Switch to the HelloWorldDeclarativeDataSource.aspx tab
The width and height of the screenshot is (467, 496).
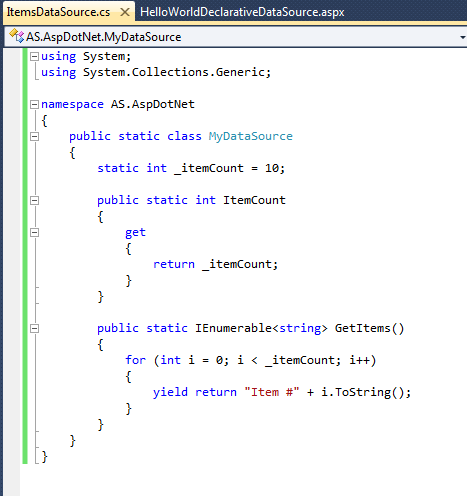tap(242, 12)
